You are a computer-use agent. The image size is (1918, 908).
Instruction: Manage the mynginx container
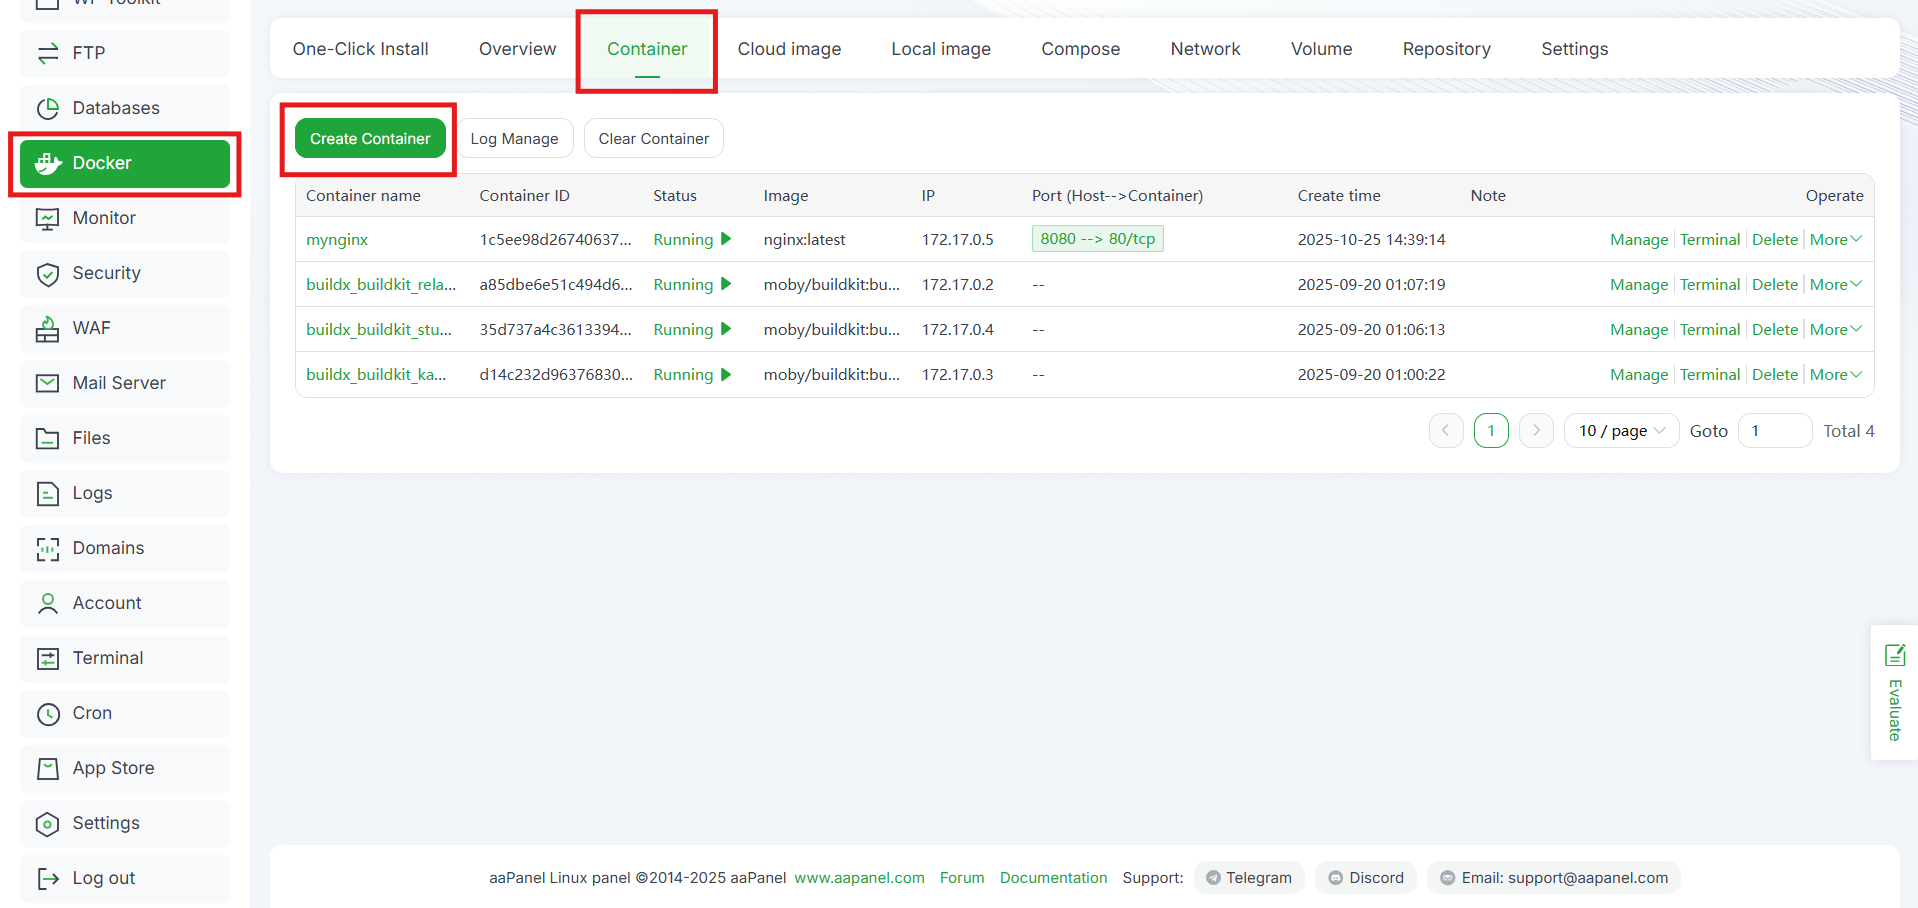[1639, 239]
